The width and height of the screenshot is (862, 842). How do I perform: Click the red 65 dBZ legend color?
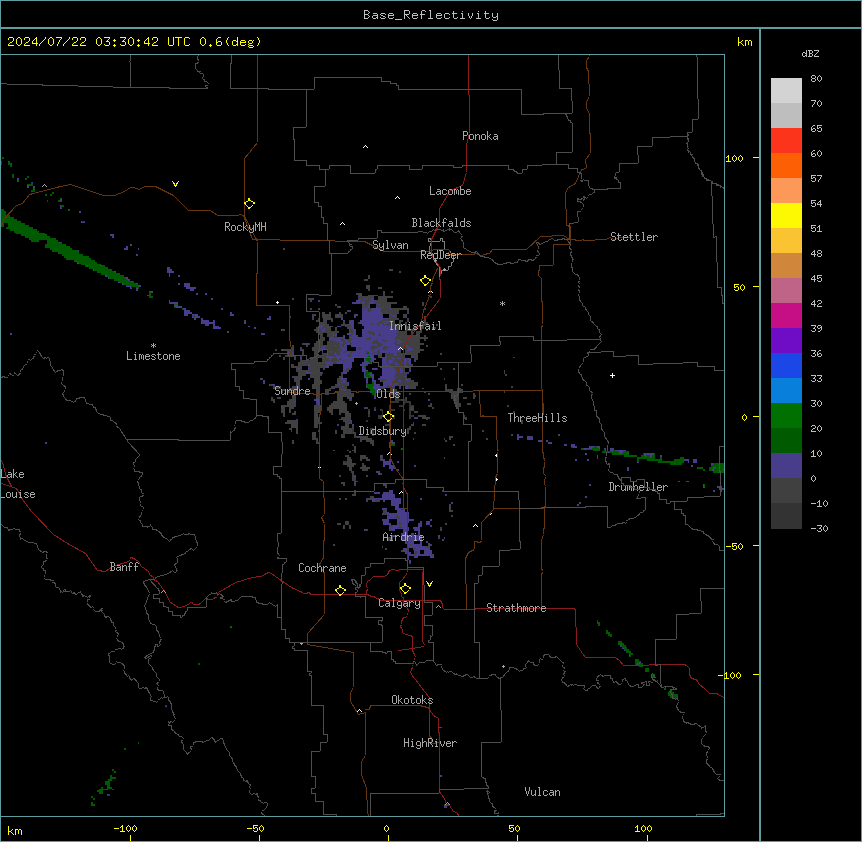pos(786,140)
